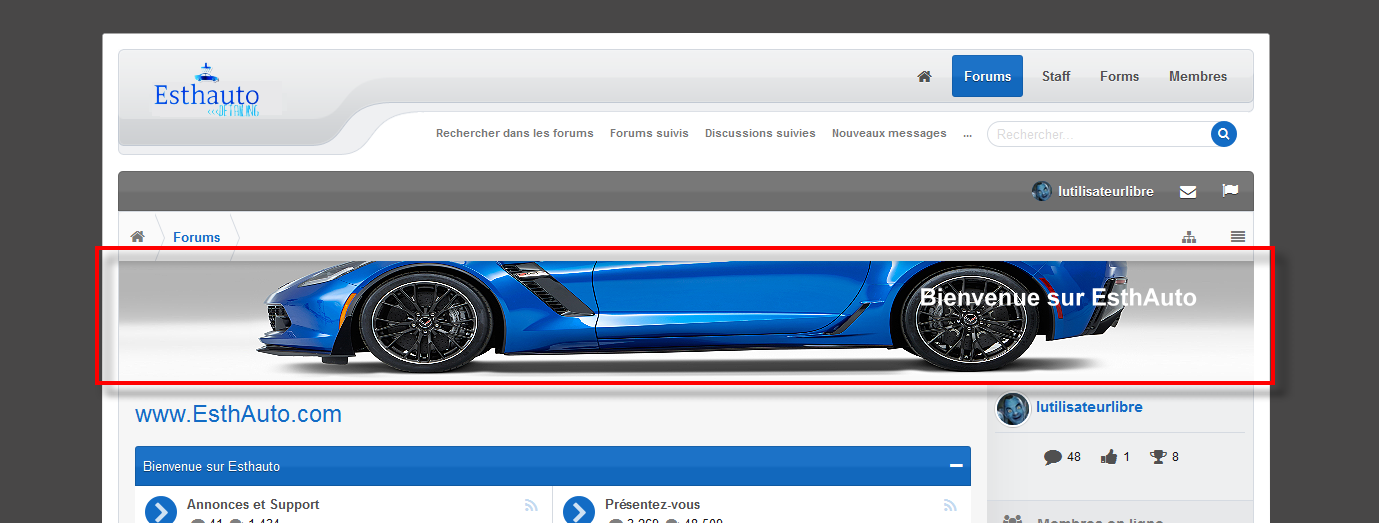Open the Staff tab
Screen dimensions: 1379x523
pos(1056,76)
